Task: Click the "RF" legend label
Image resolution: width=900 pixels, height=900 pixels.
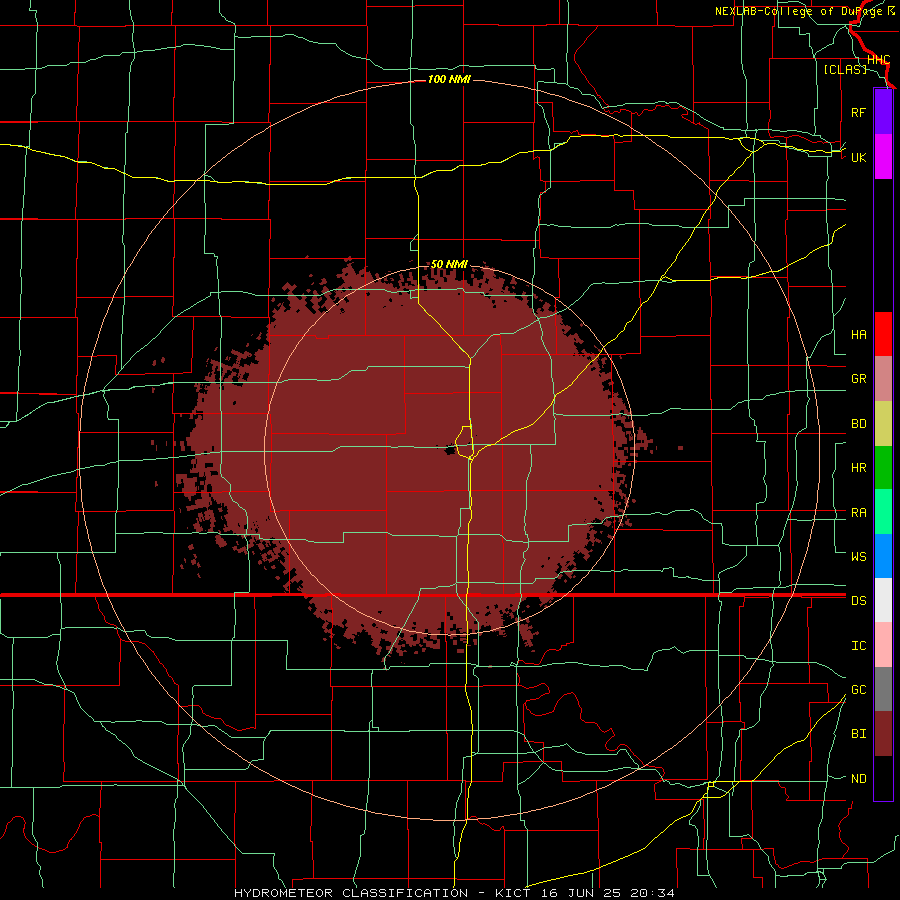Action: tap(858, 112)
